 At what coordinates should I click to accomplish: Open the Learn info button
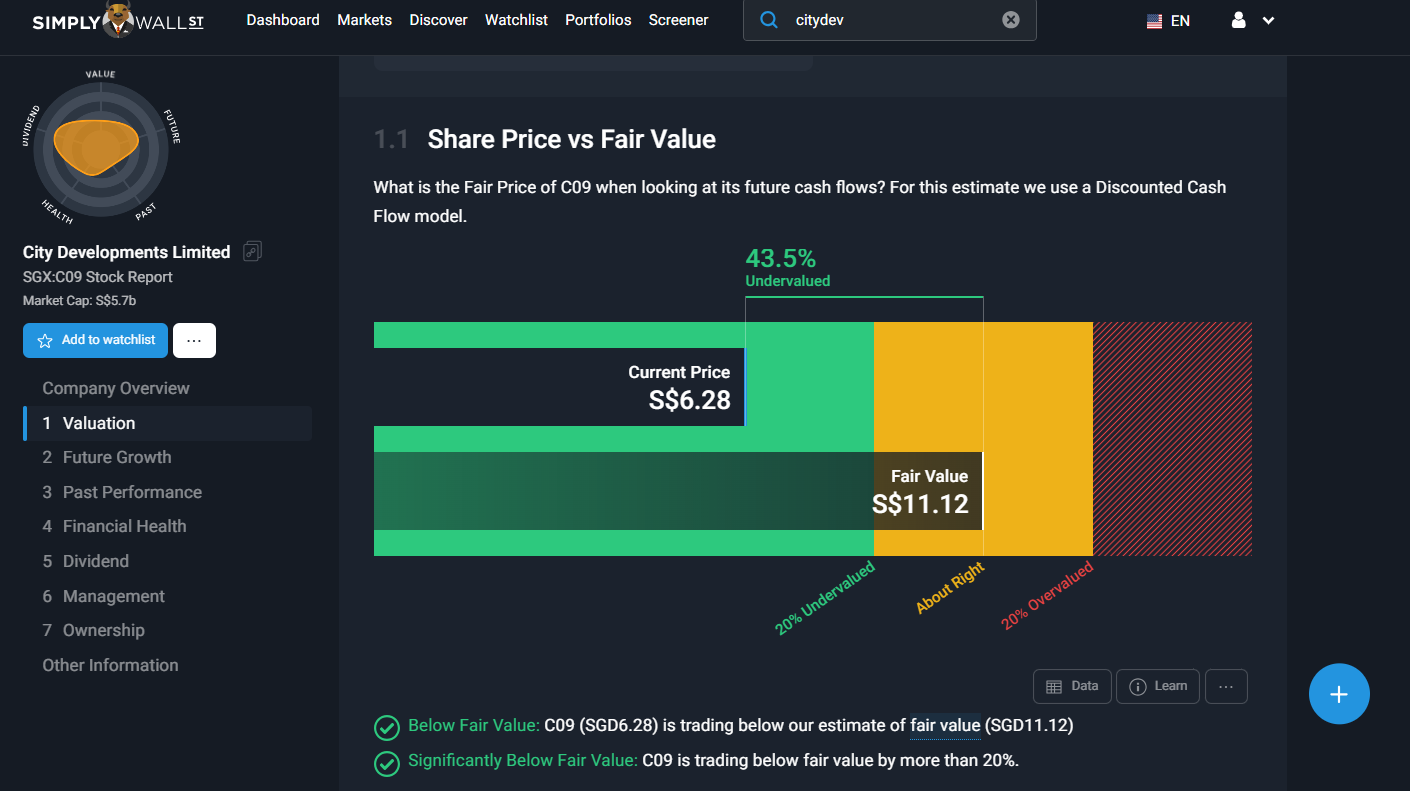(1158, 686)
